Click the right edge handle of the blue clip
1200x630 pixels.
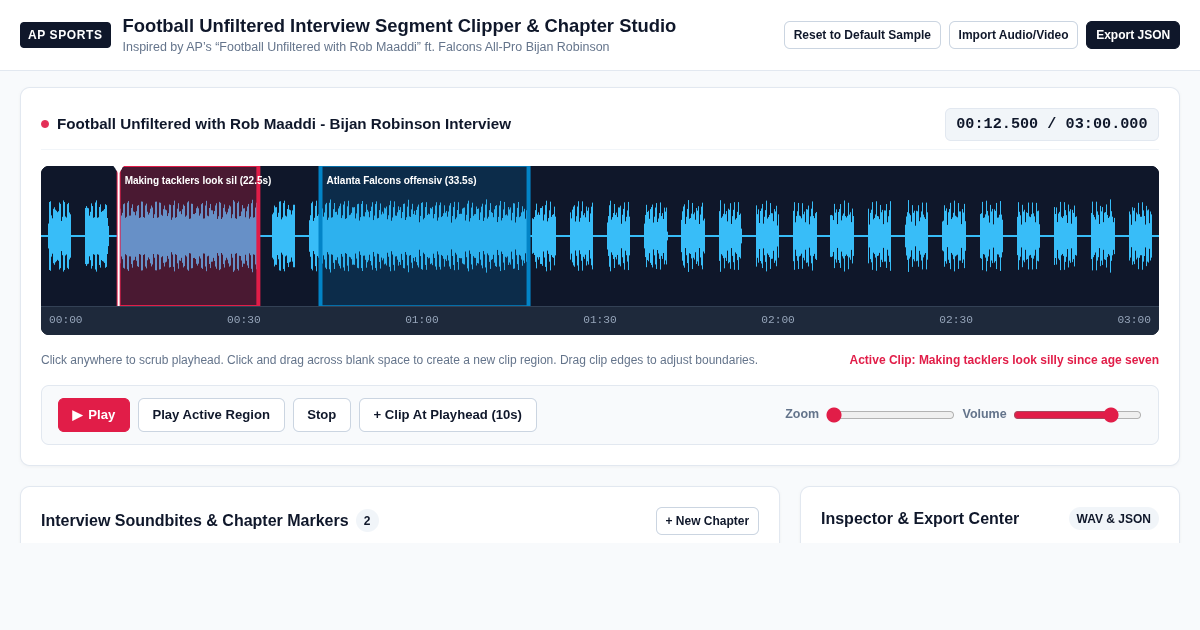click(528, 236)
